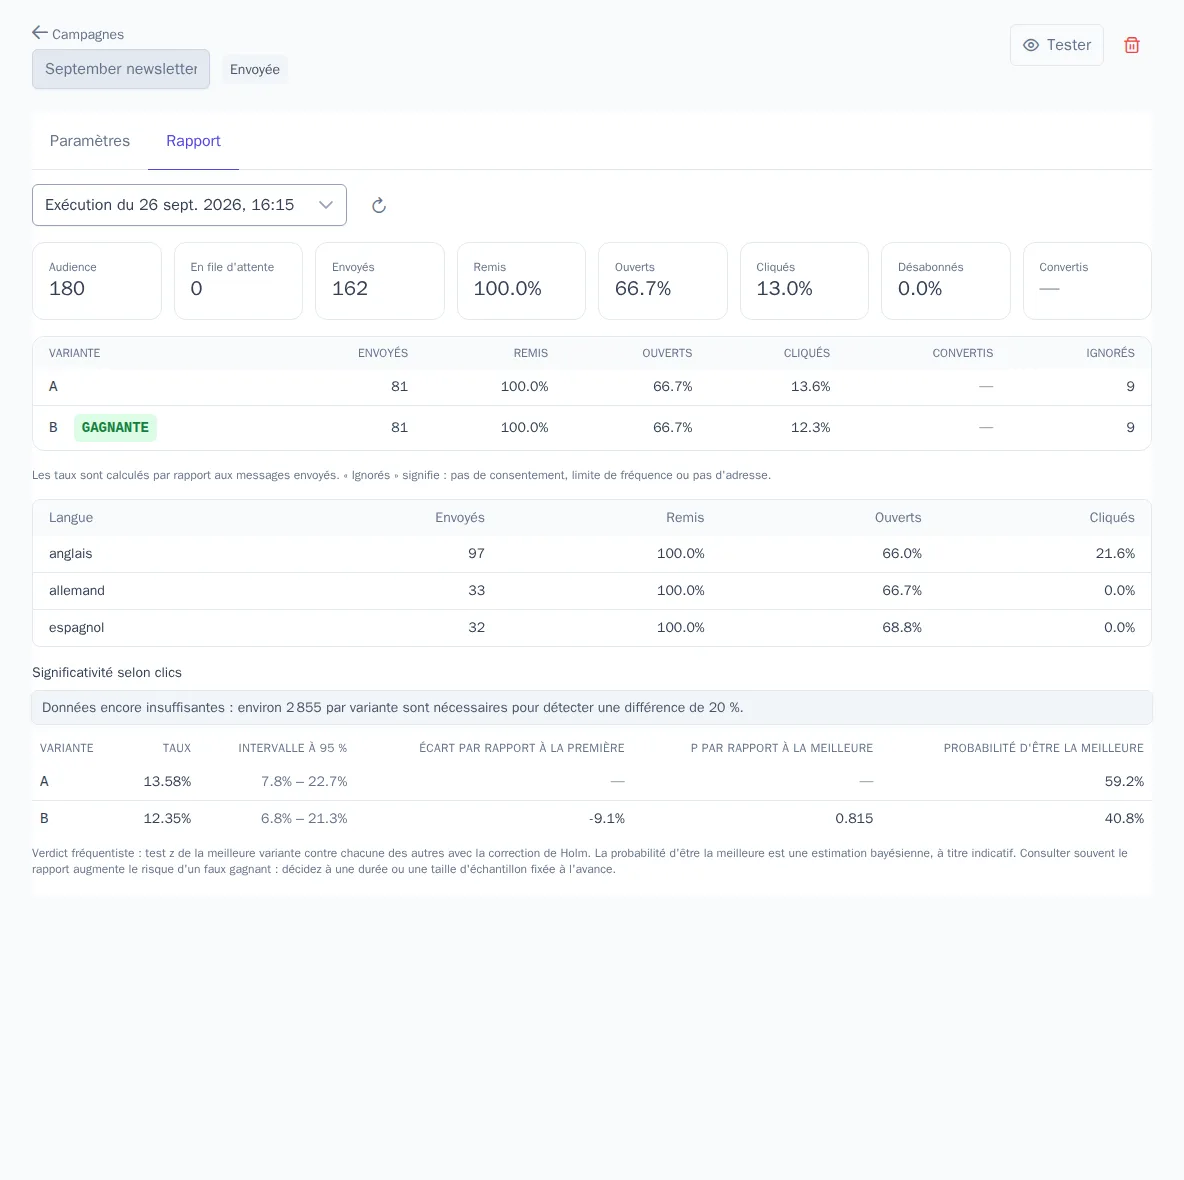
Task: Click the Ouverts 66.7% stat card
Action: click(663, 281)
